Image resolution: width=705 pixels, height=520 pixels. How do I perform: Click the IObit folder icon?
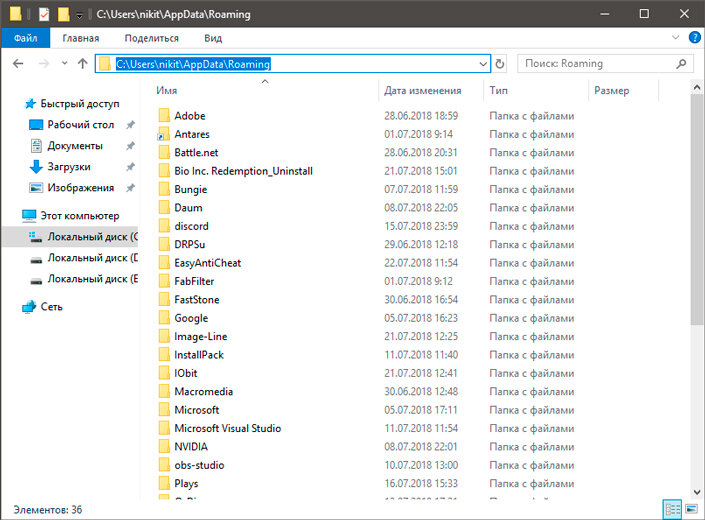(x=164, y=373)
